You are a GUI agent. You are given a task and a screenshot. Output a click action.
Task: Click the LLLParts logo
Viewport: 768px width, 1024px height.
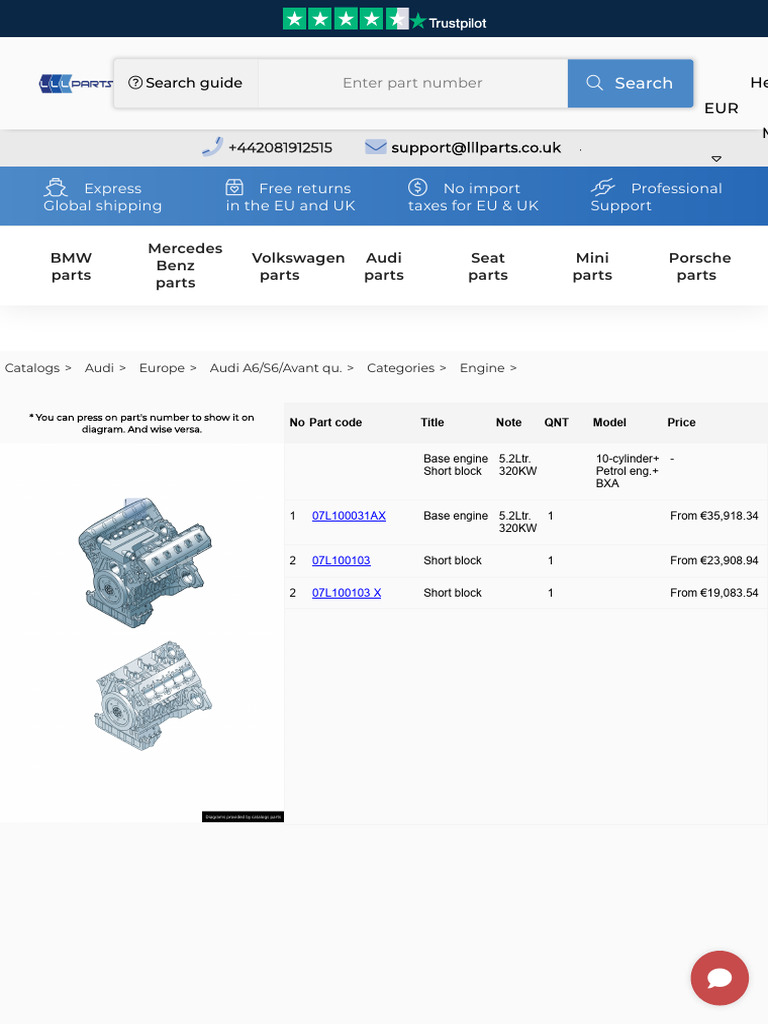(x=76, y=84)
